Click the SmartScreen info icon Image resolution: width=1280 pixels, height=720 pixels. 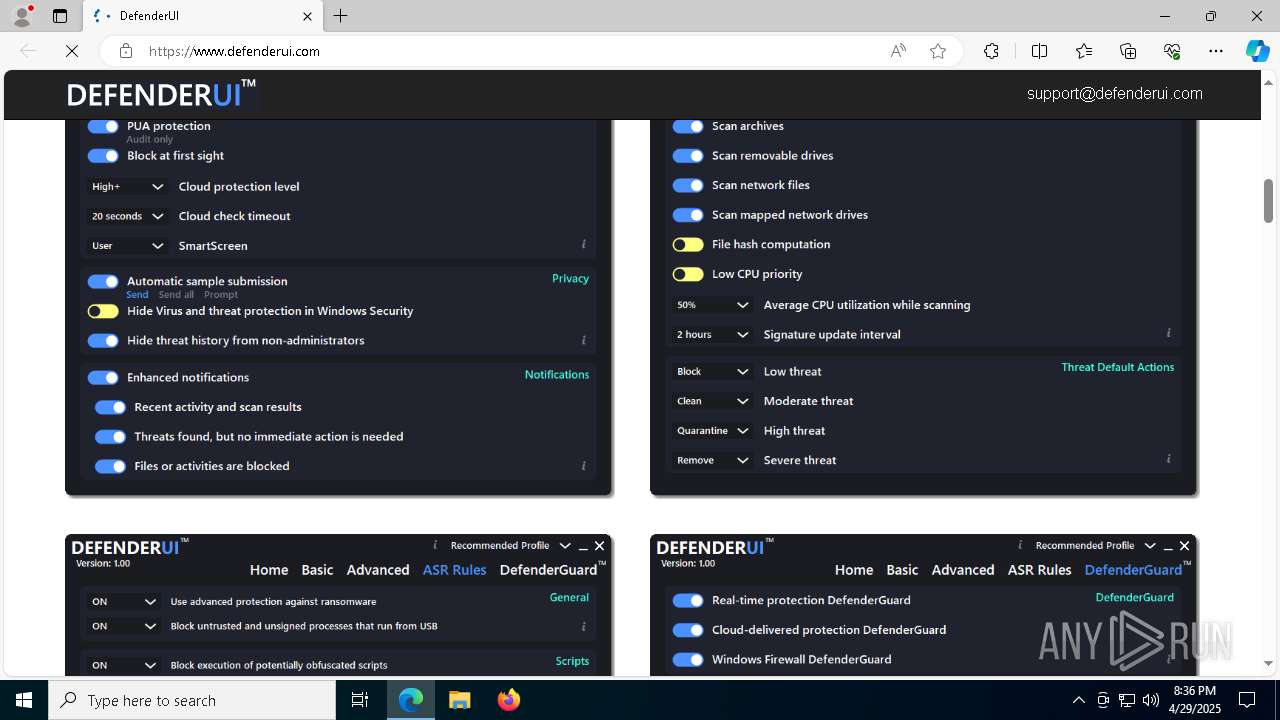point(584,244)
